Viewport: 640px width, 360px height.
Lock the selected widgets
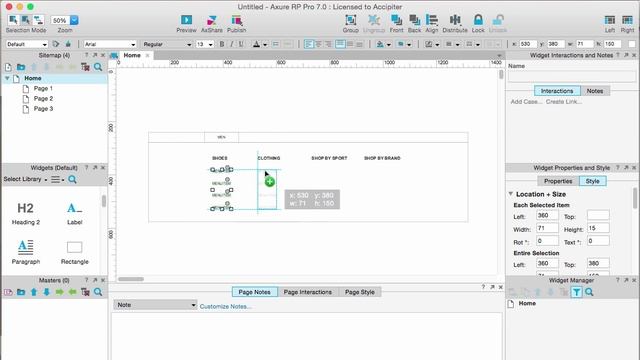click(x=478, y=23)
